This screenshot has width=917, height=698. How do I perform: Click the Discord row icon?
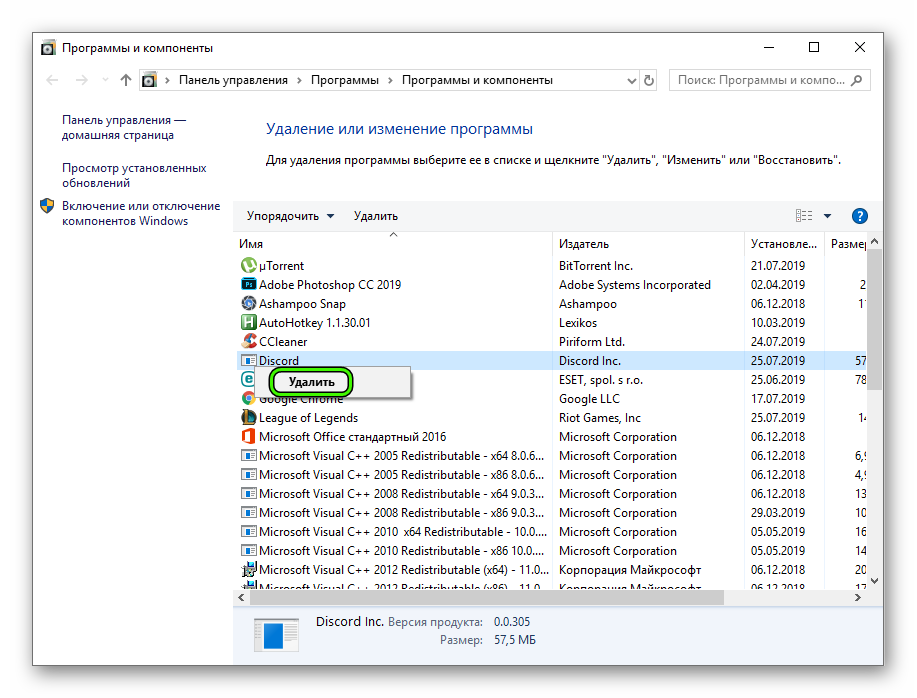click(249, 360)
